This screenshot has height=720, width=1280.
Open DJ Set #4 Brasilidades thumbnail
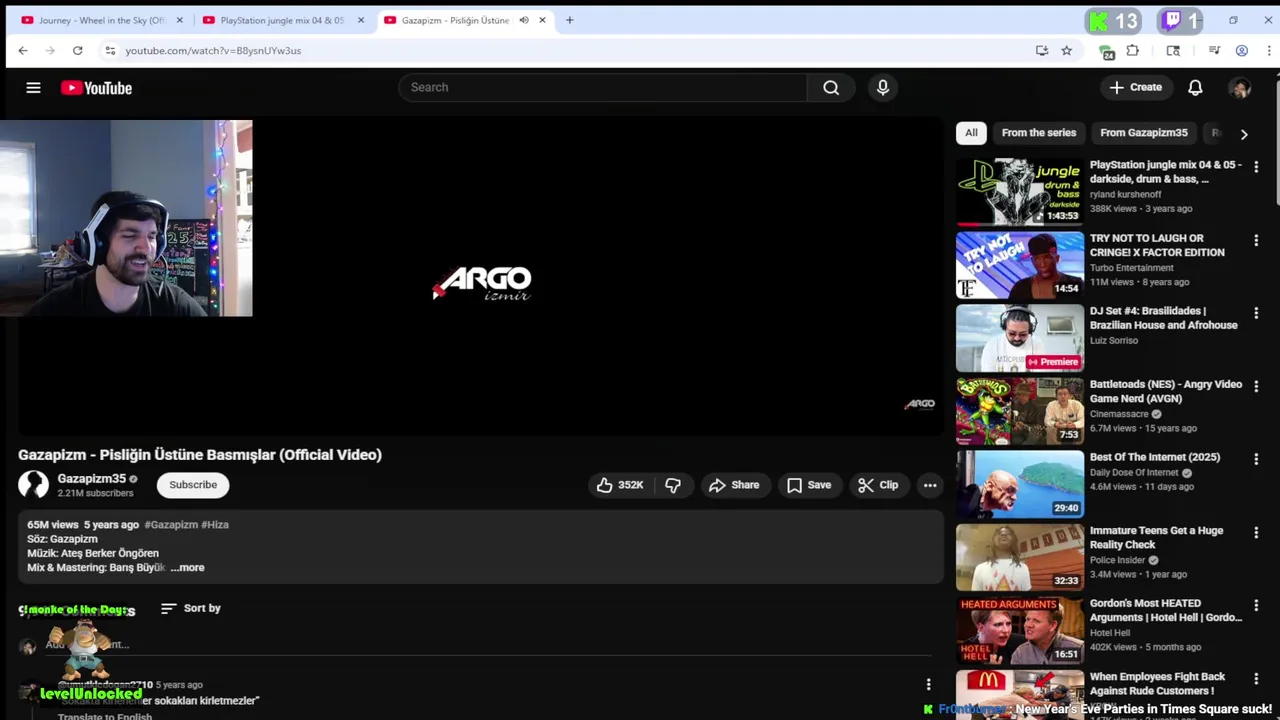(1019, 338)
